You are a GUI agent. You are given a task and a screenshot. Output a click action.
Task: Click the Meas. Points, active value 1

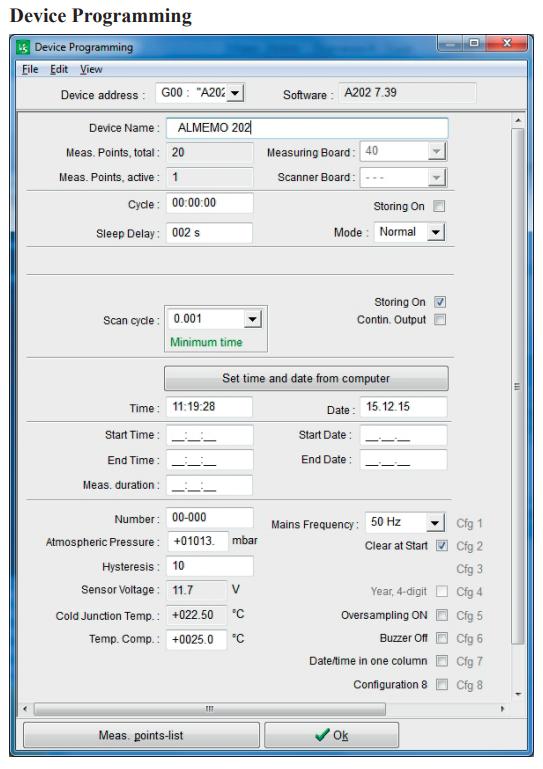(x=209, y=177)
